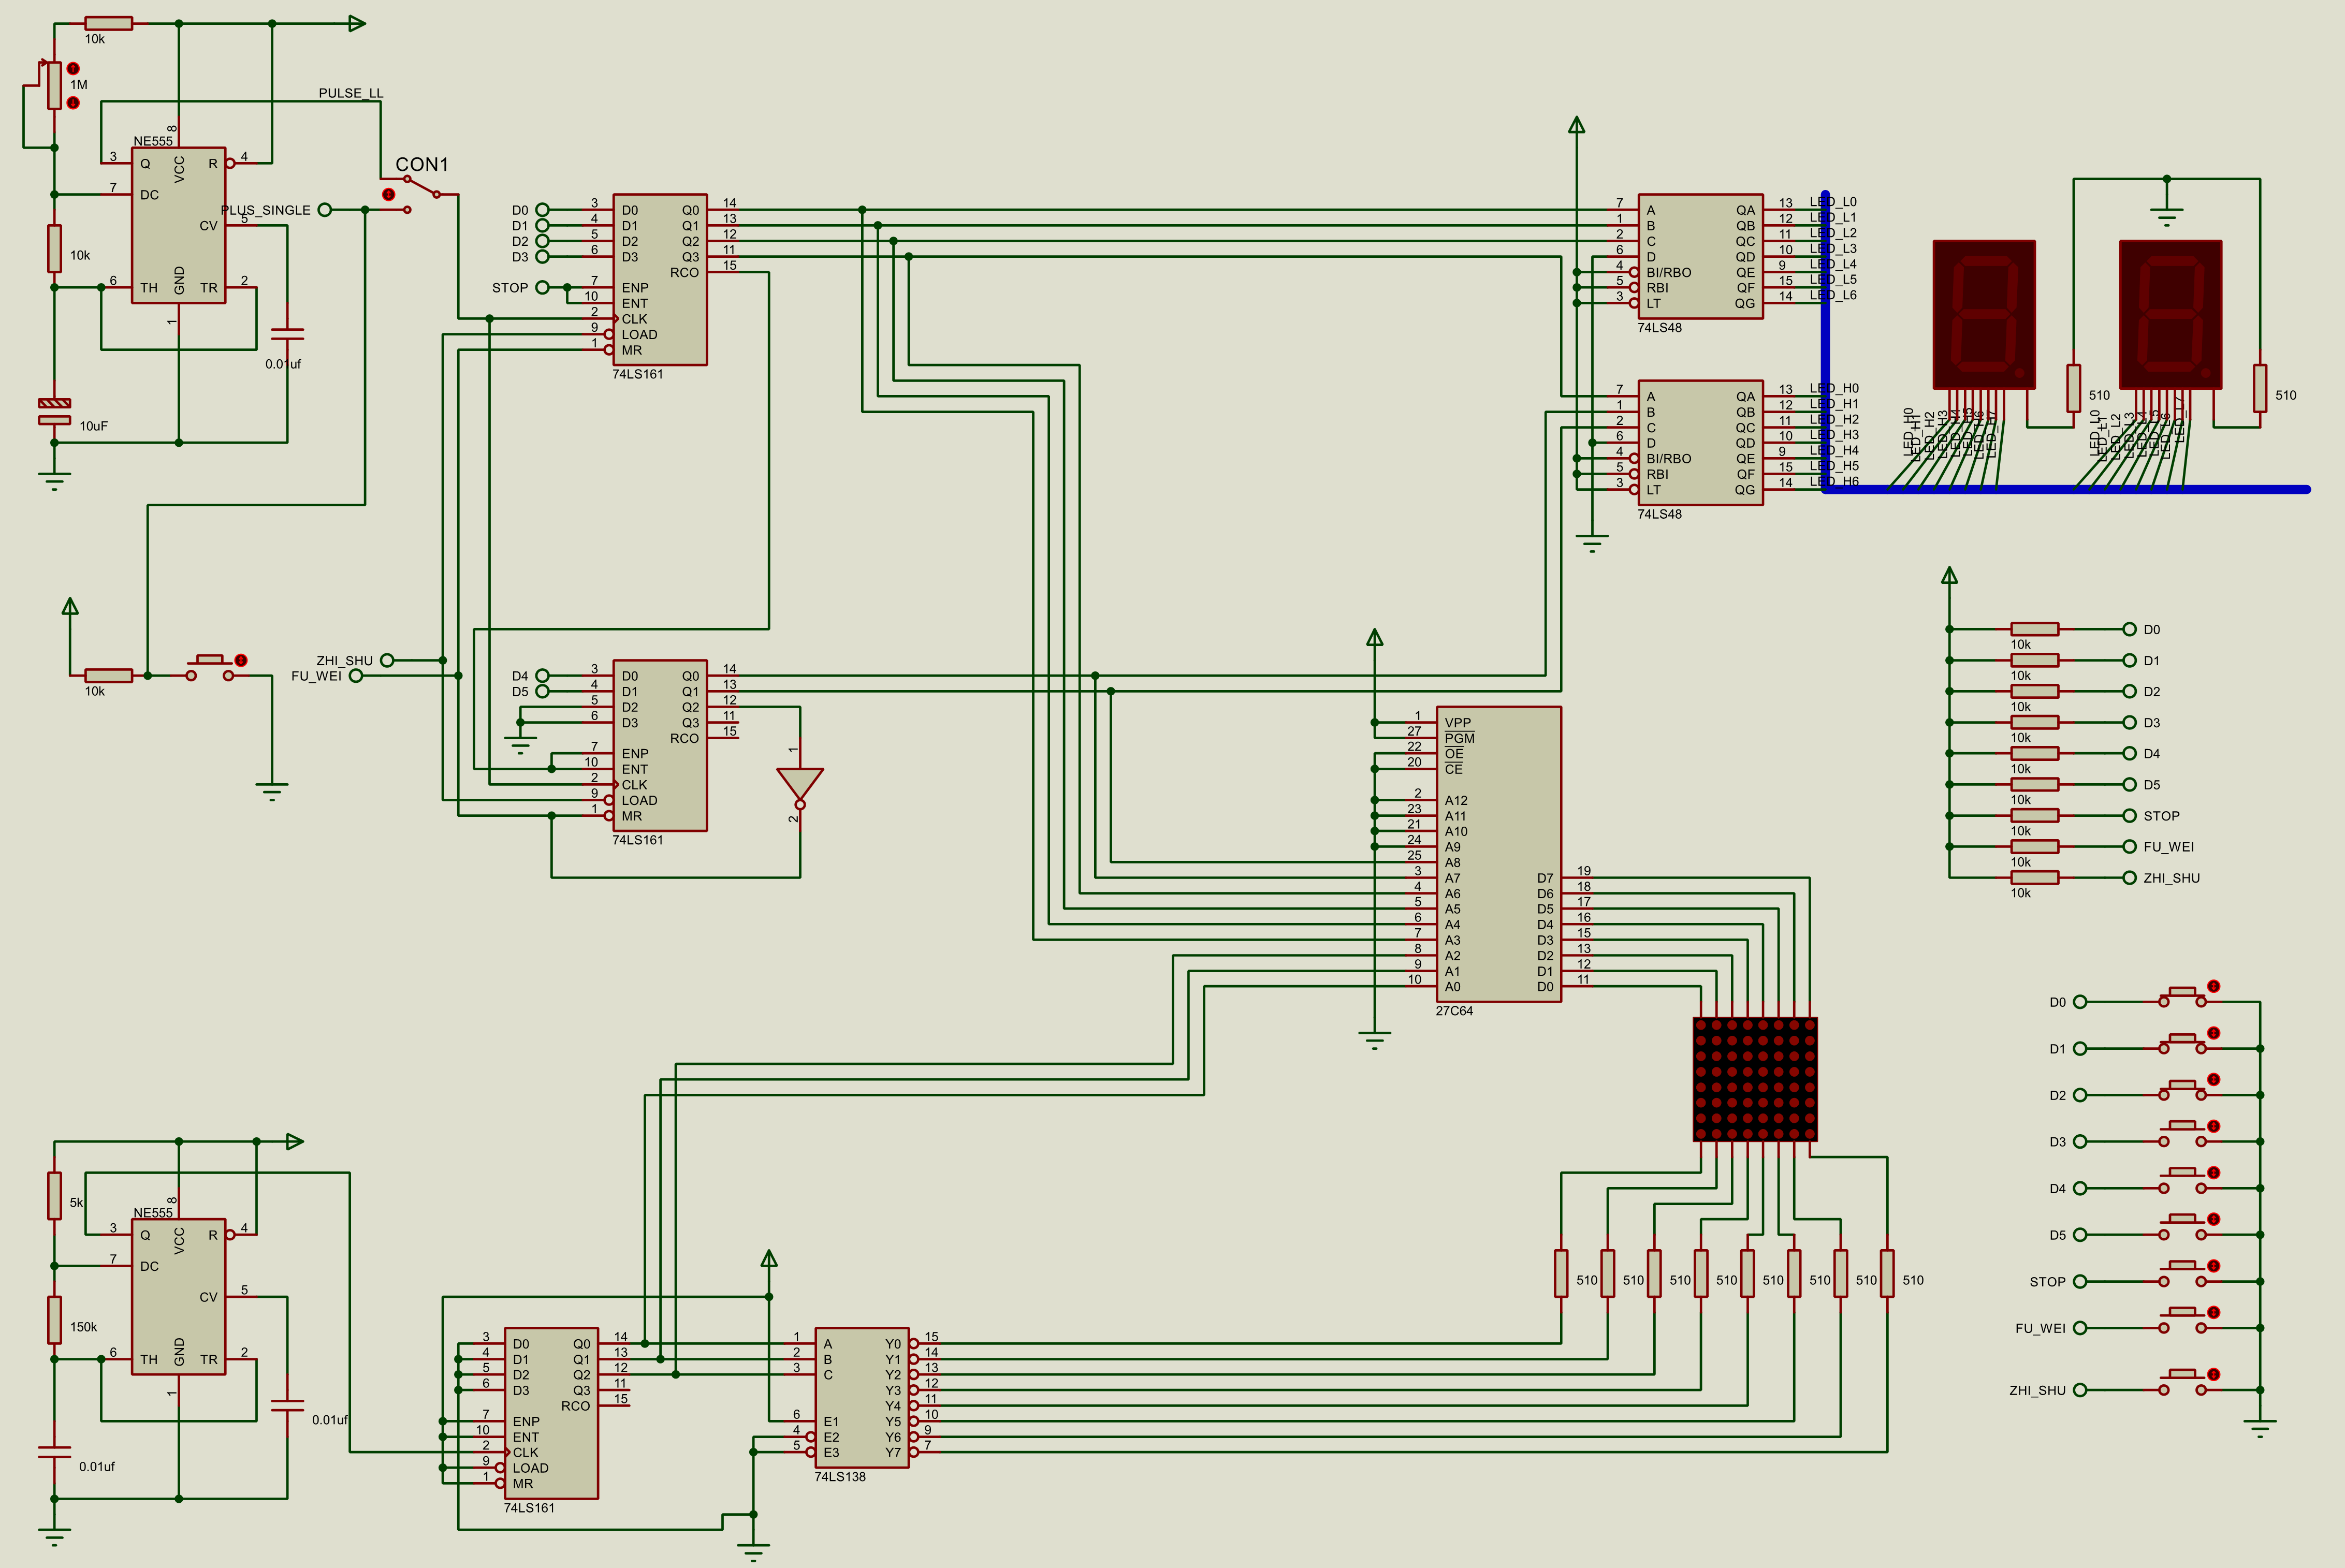Screen dimensions: 2345x1568
Task: Click the ZHI_SHU terminal near middle 74LS161
Action: pos(387,660)
